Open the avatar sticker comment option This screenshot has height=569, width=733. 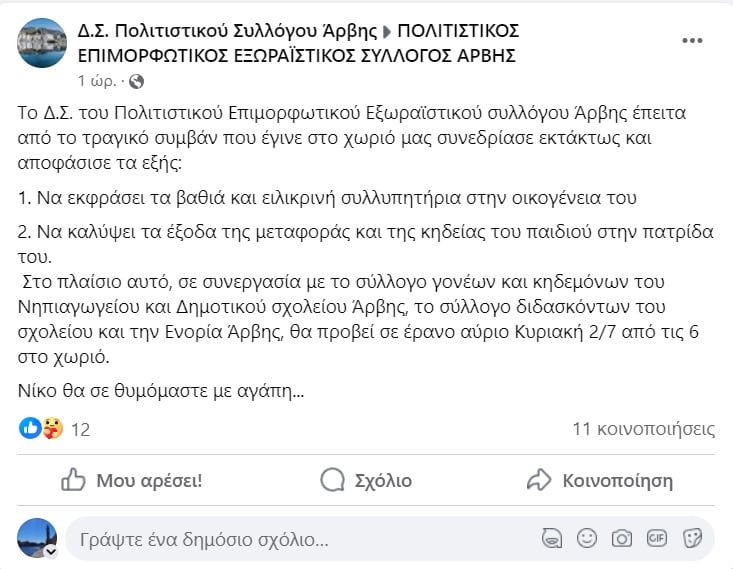pos(551,539)
